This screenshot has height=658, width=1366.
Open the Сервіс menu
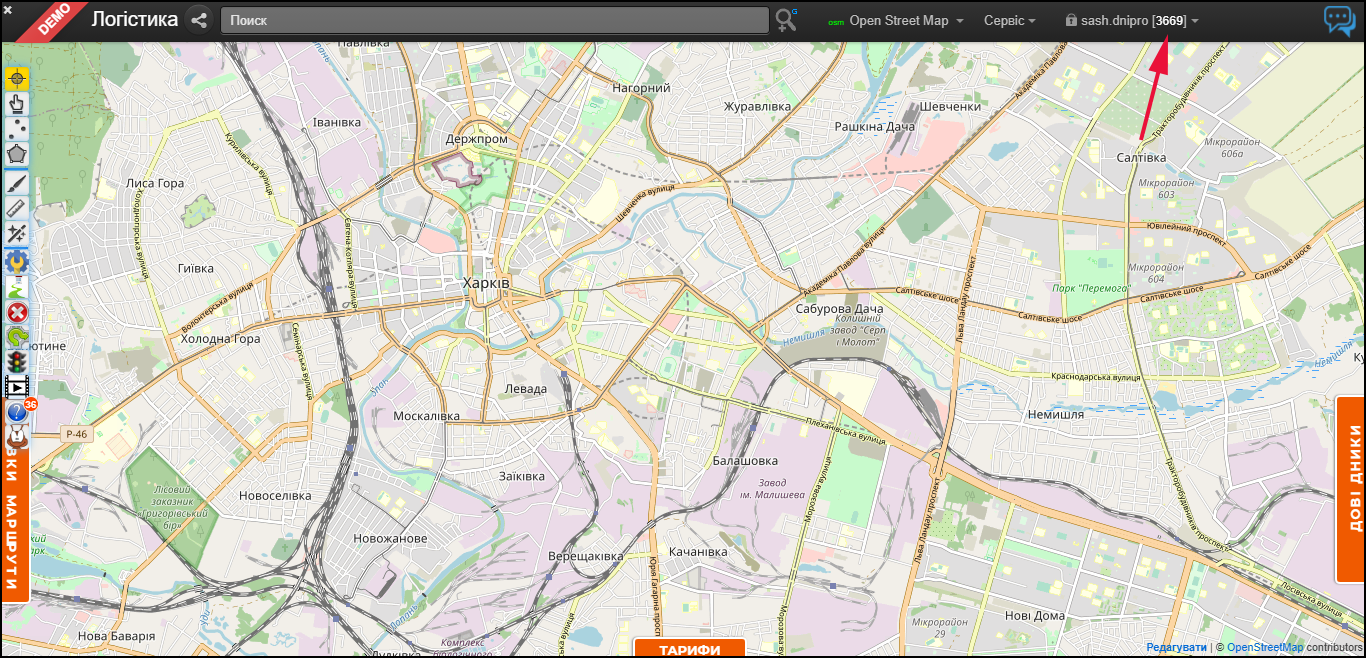coord(1009,21)
